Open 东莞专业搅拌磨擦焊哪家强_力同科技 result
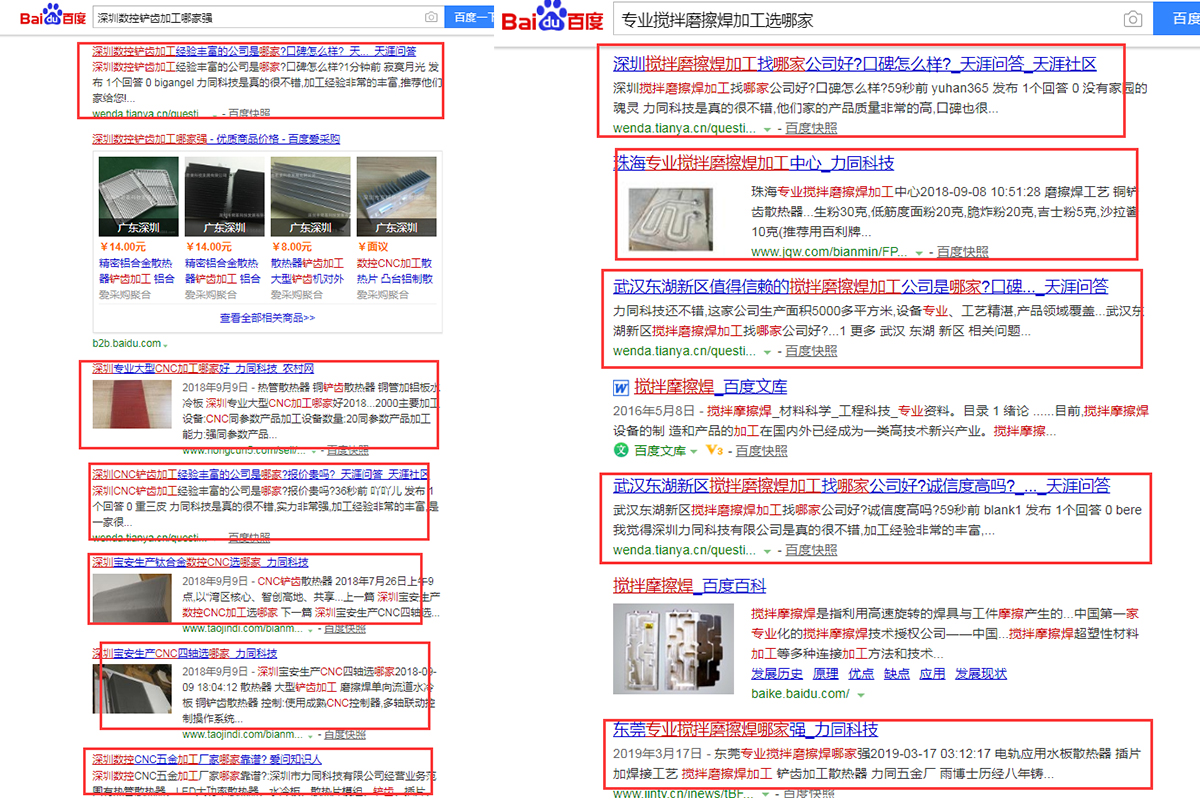Screen dimensions: 1200x805 coord(746,729)
